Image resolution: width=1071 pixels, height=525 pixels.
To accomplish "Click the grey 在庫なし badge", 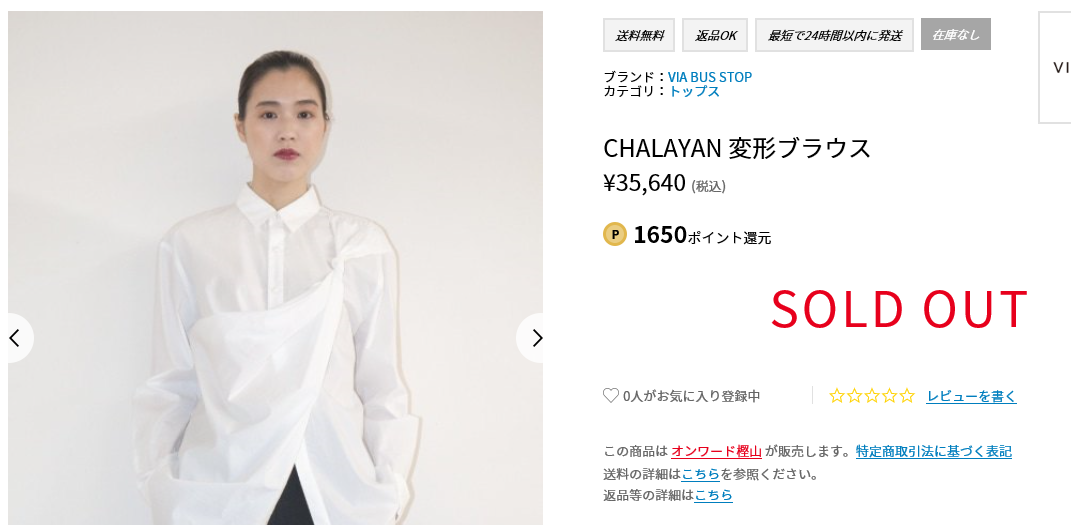I will point(956,34).
